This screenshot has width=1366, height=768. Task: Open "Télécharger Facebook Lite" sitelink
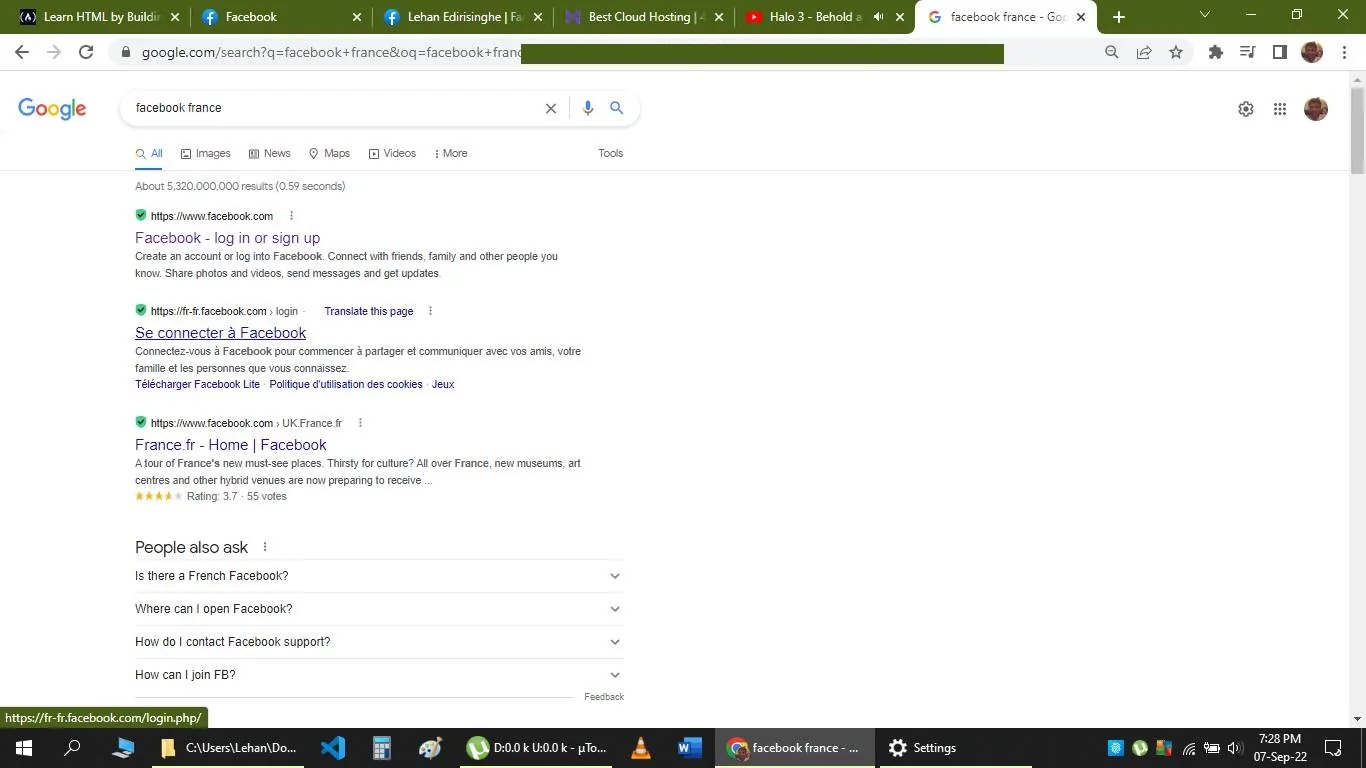click(198, 384)
